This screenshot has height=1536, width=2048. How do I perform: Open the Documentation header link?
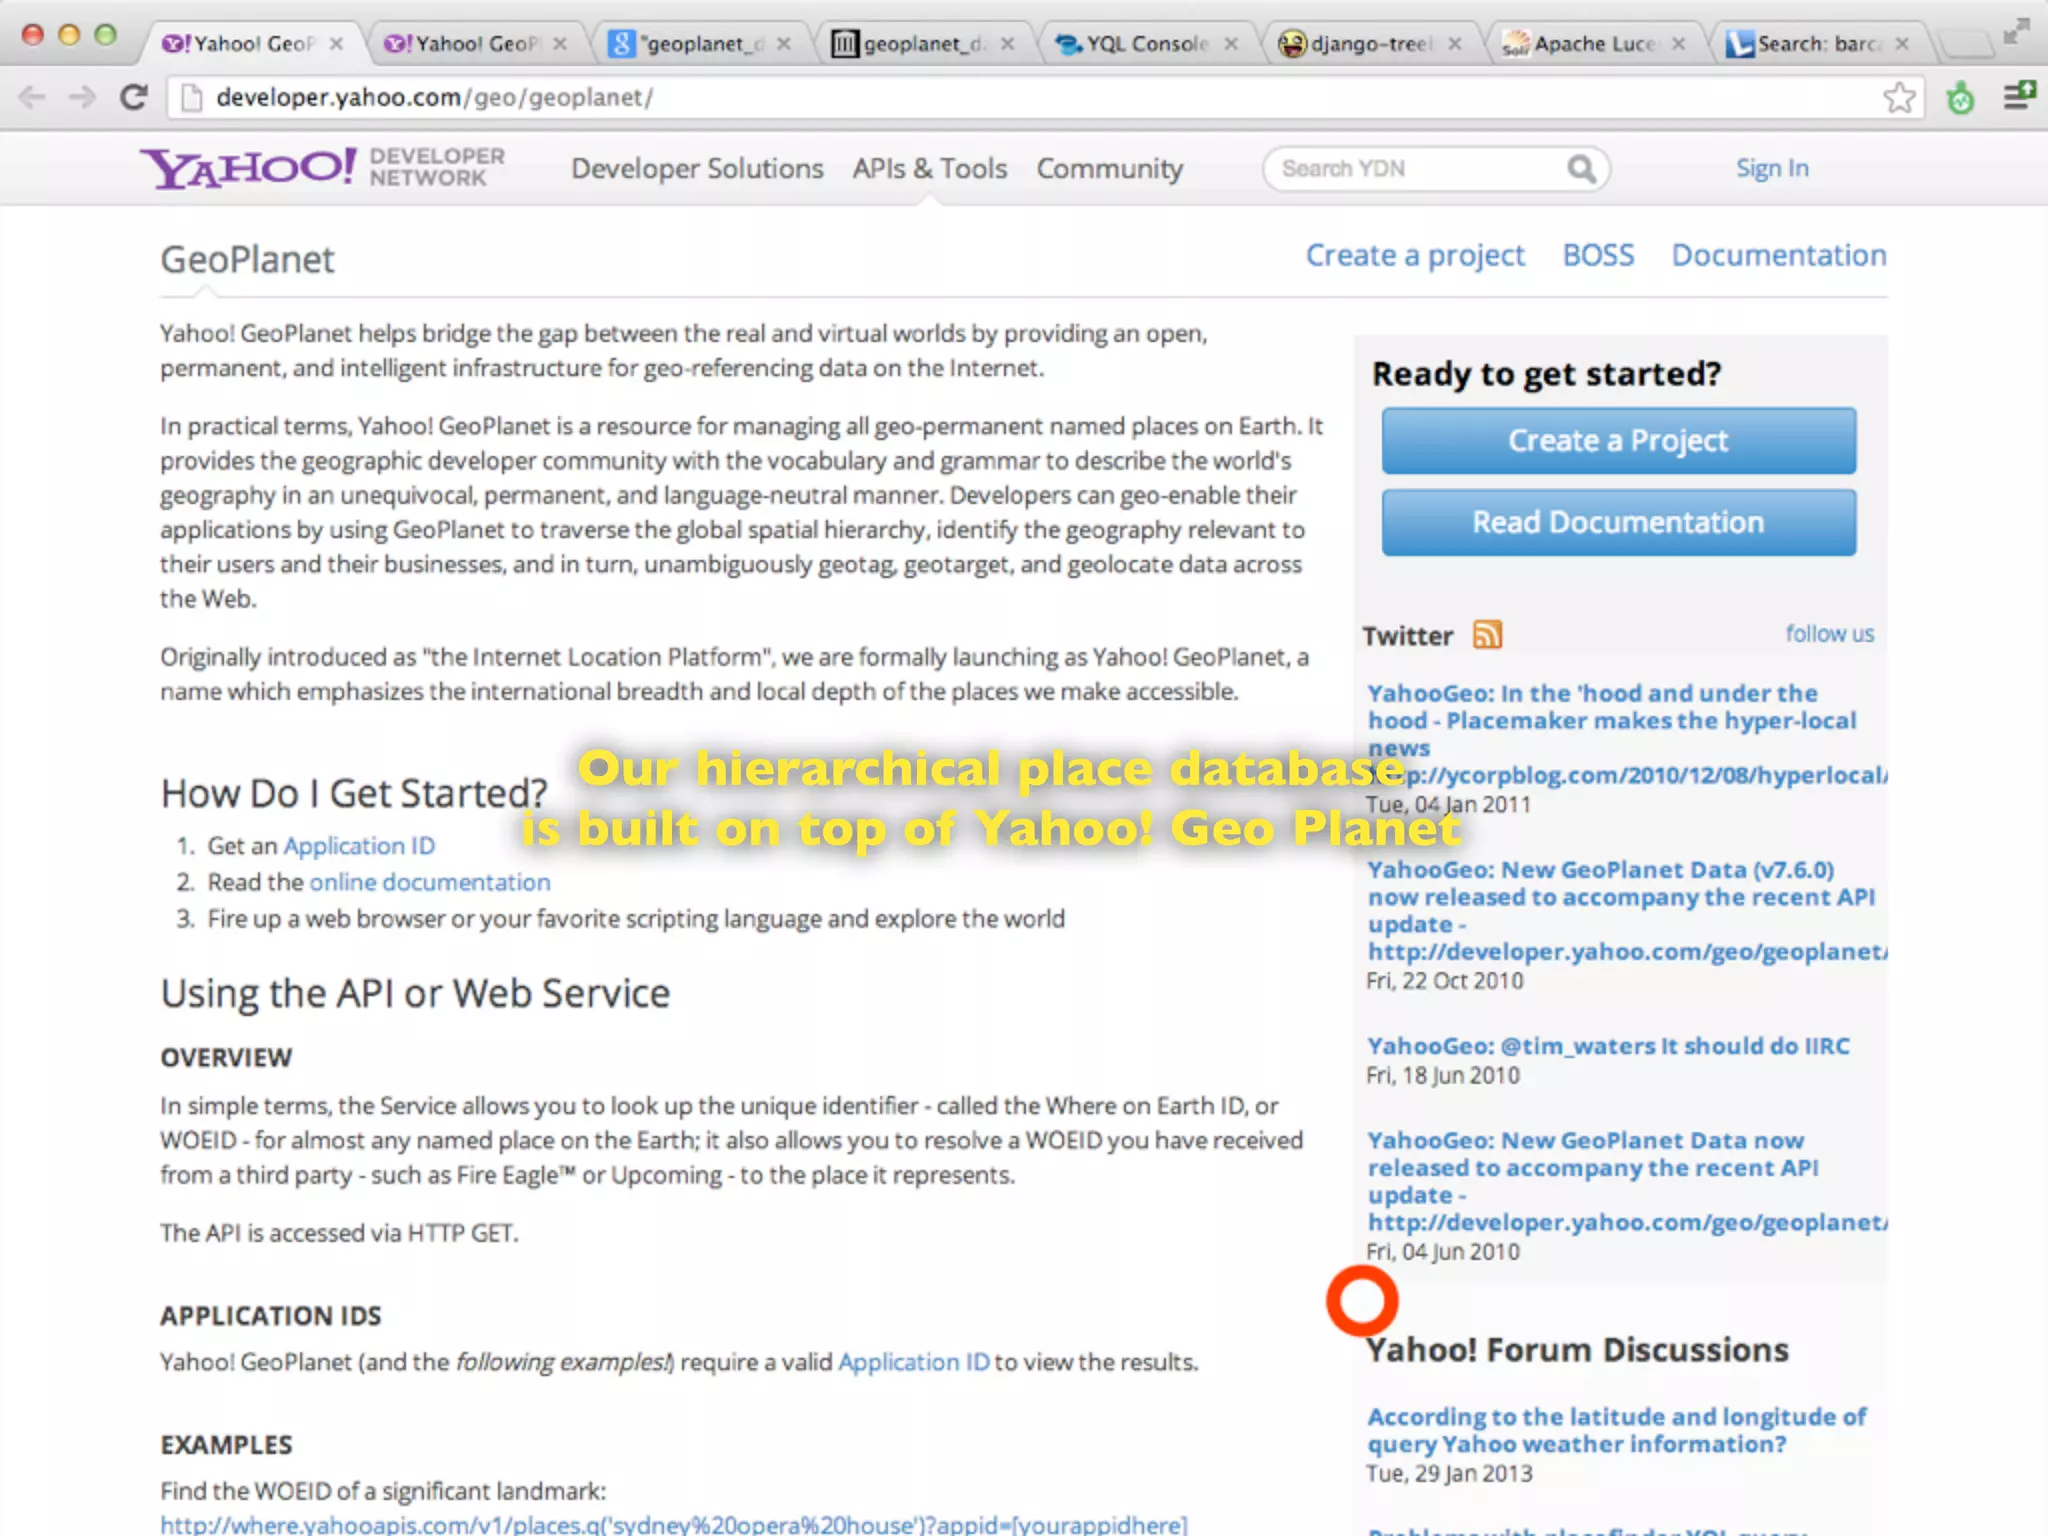pos(1779,255)
